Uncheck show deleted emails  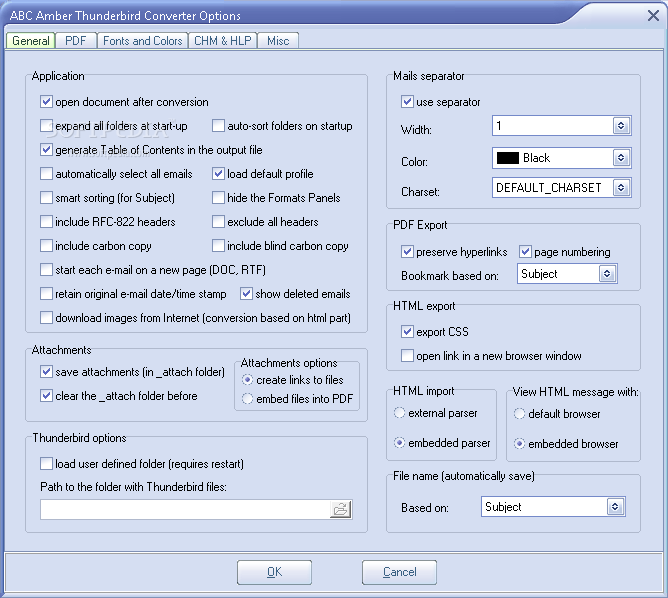tap(246, 294)
